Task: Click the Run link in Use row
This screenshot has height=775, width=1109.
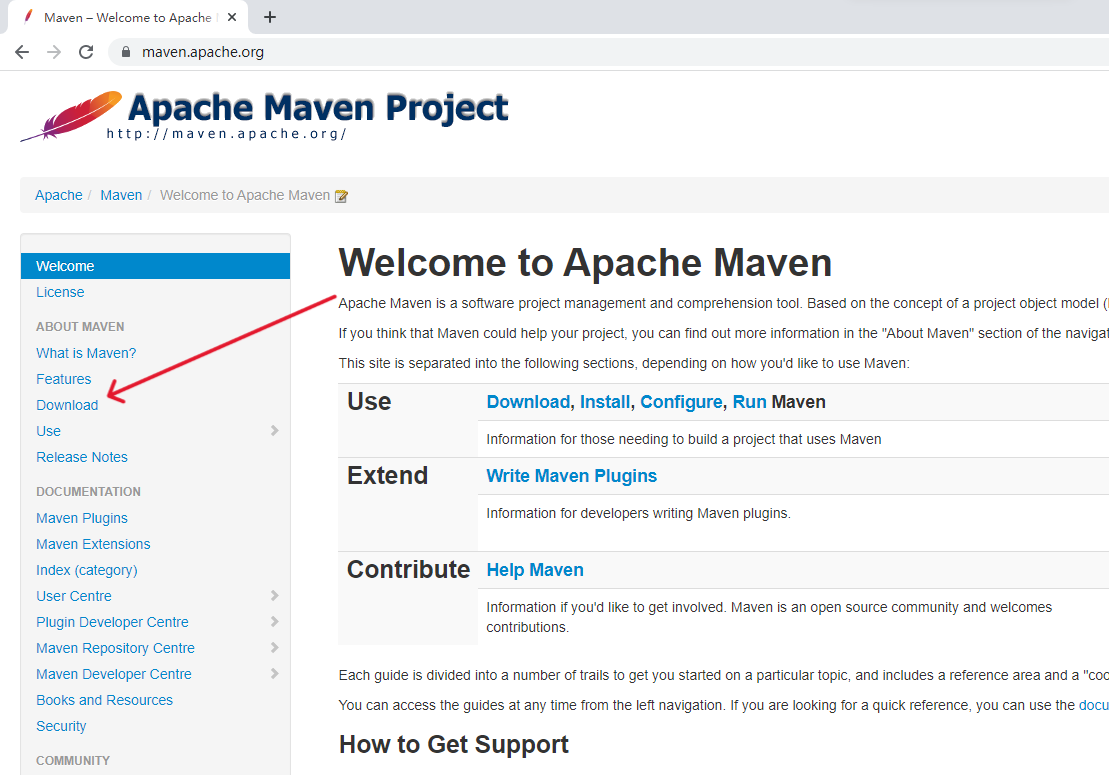Action: [750, 402]
